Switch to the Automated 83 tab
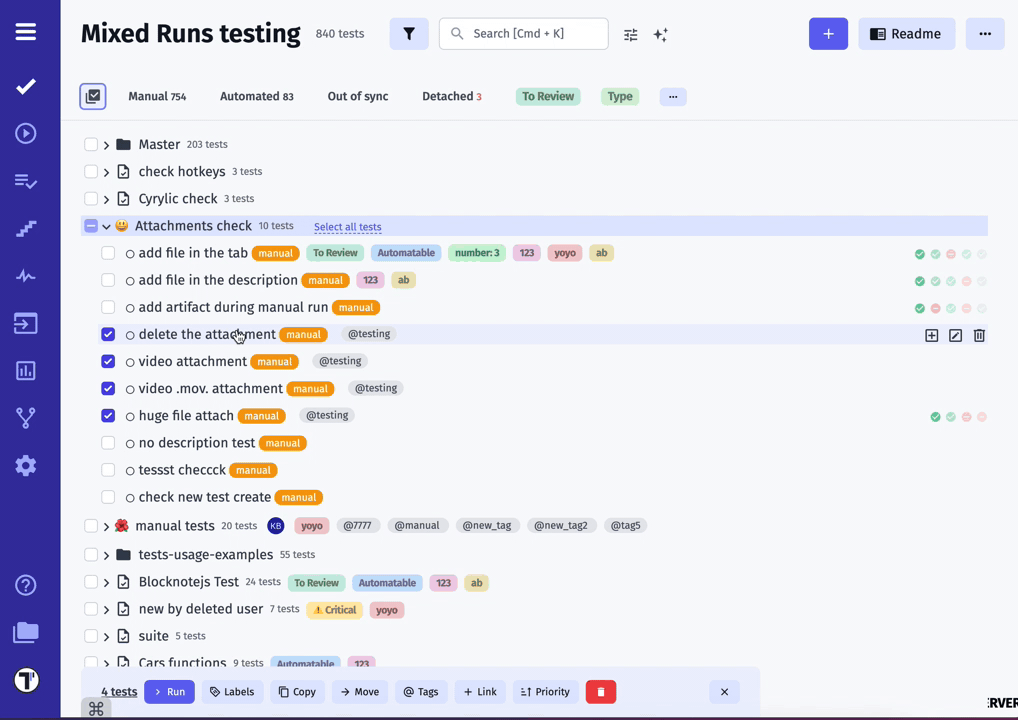1018x720 pixels. point(257,97)
